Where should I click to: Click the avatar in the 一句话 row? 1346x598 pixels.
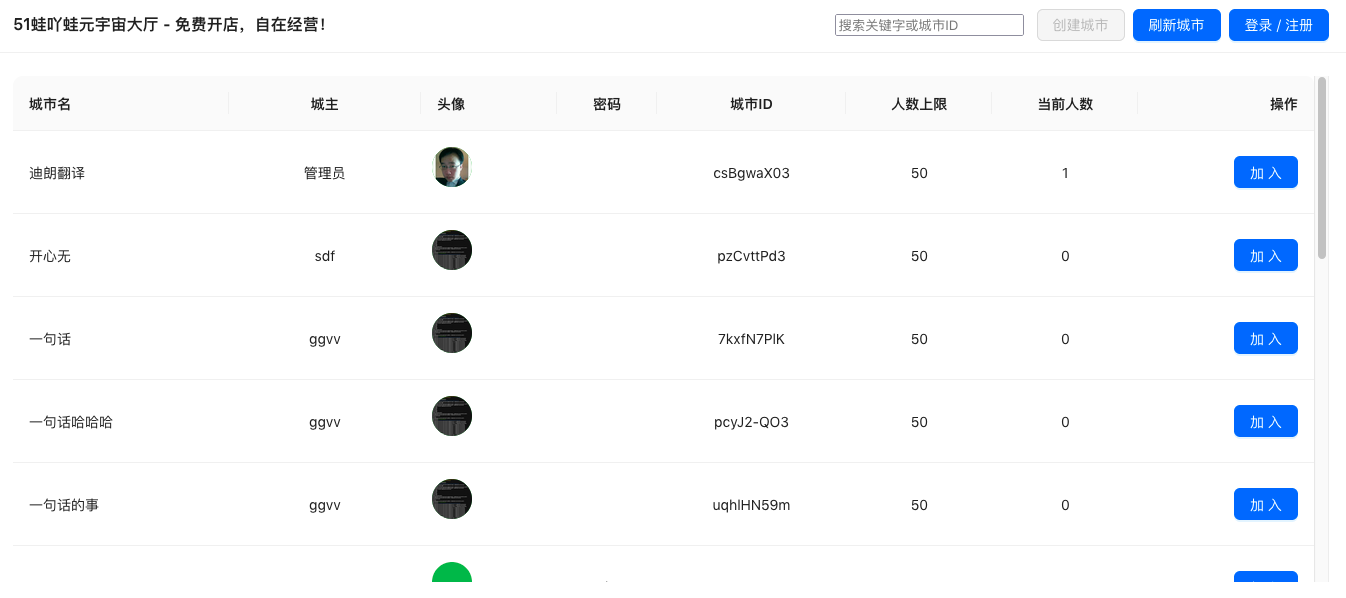pos(452,333)
